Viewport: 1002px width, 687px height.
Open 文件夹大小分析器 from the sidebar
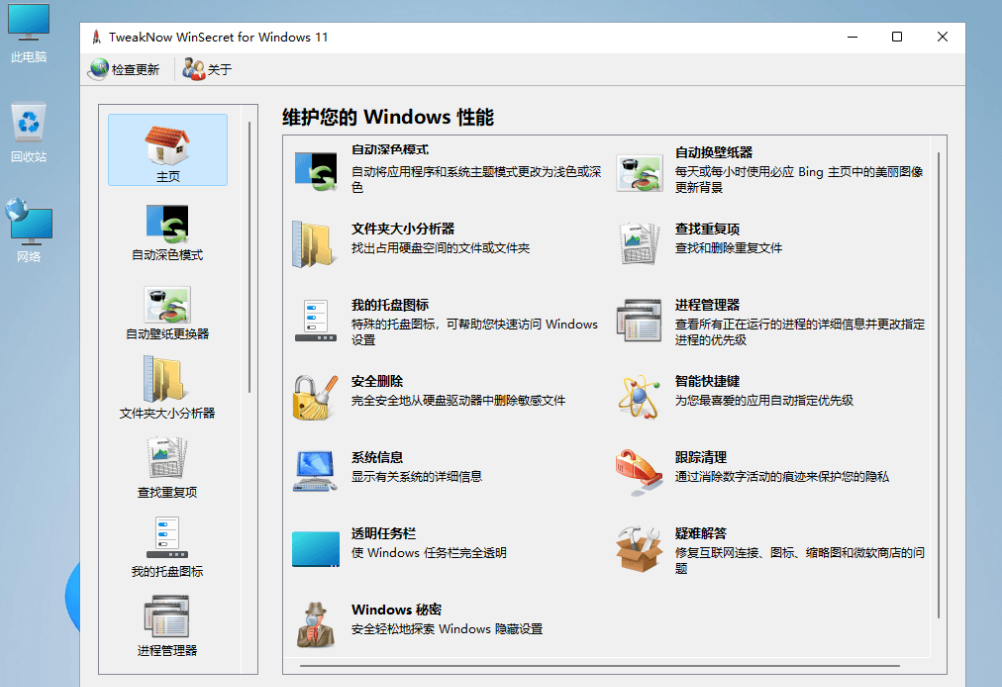pos(167,383)
